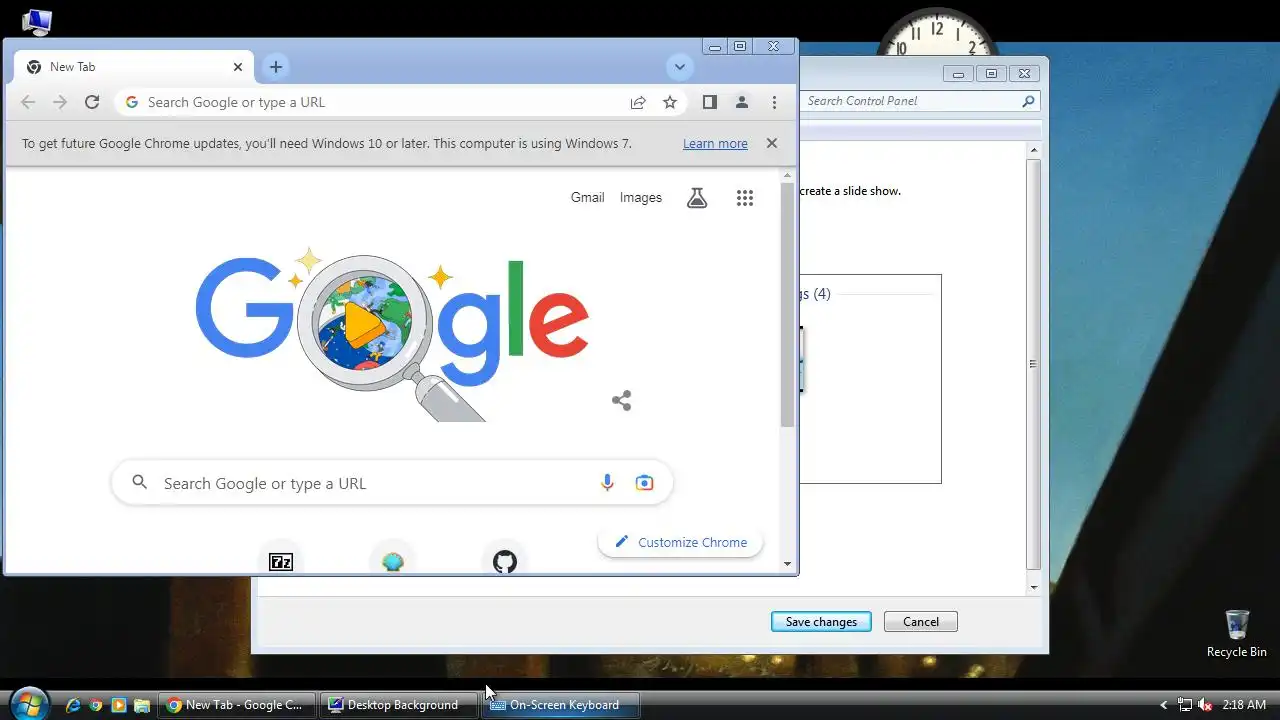Click the muted volume tray icon
Screen dimensions: 1280x720
(1205, 705)
